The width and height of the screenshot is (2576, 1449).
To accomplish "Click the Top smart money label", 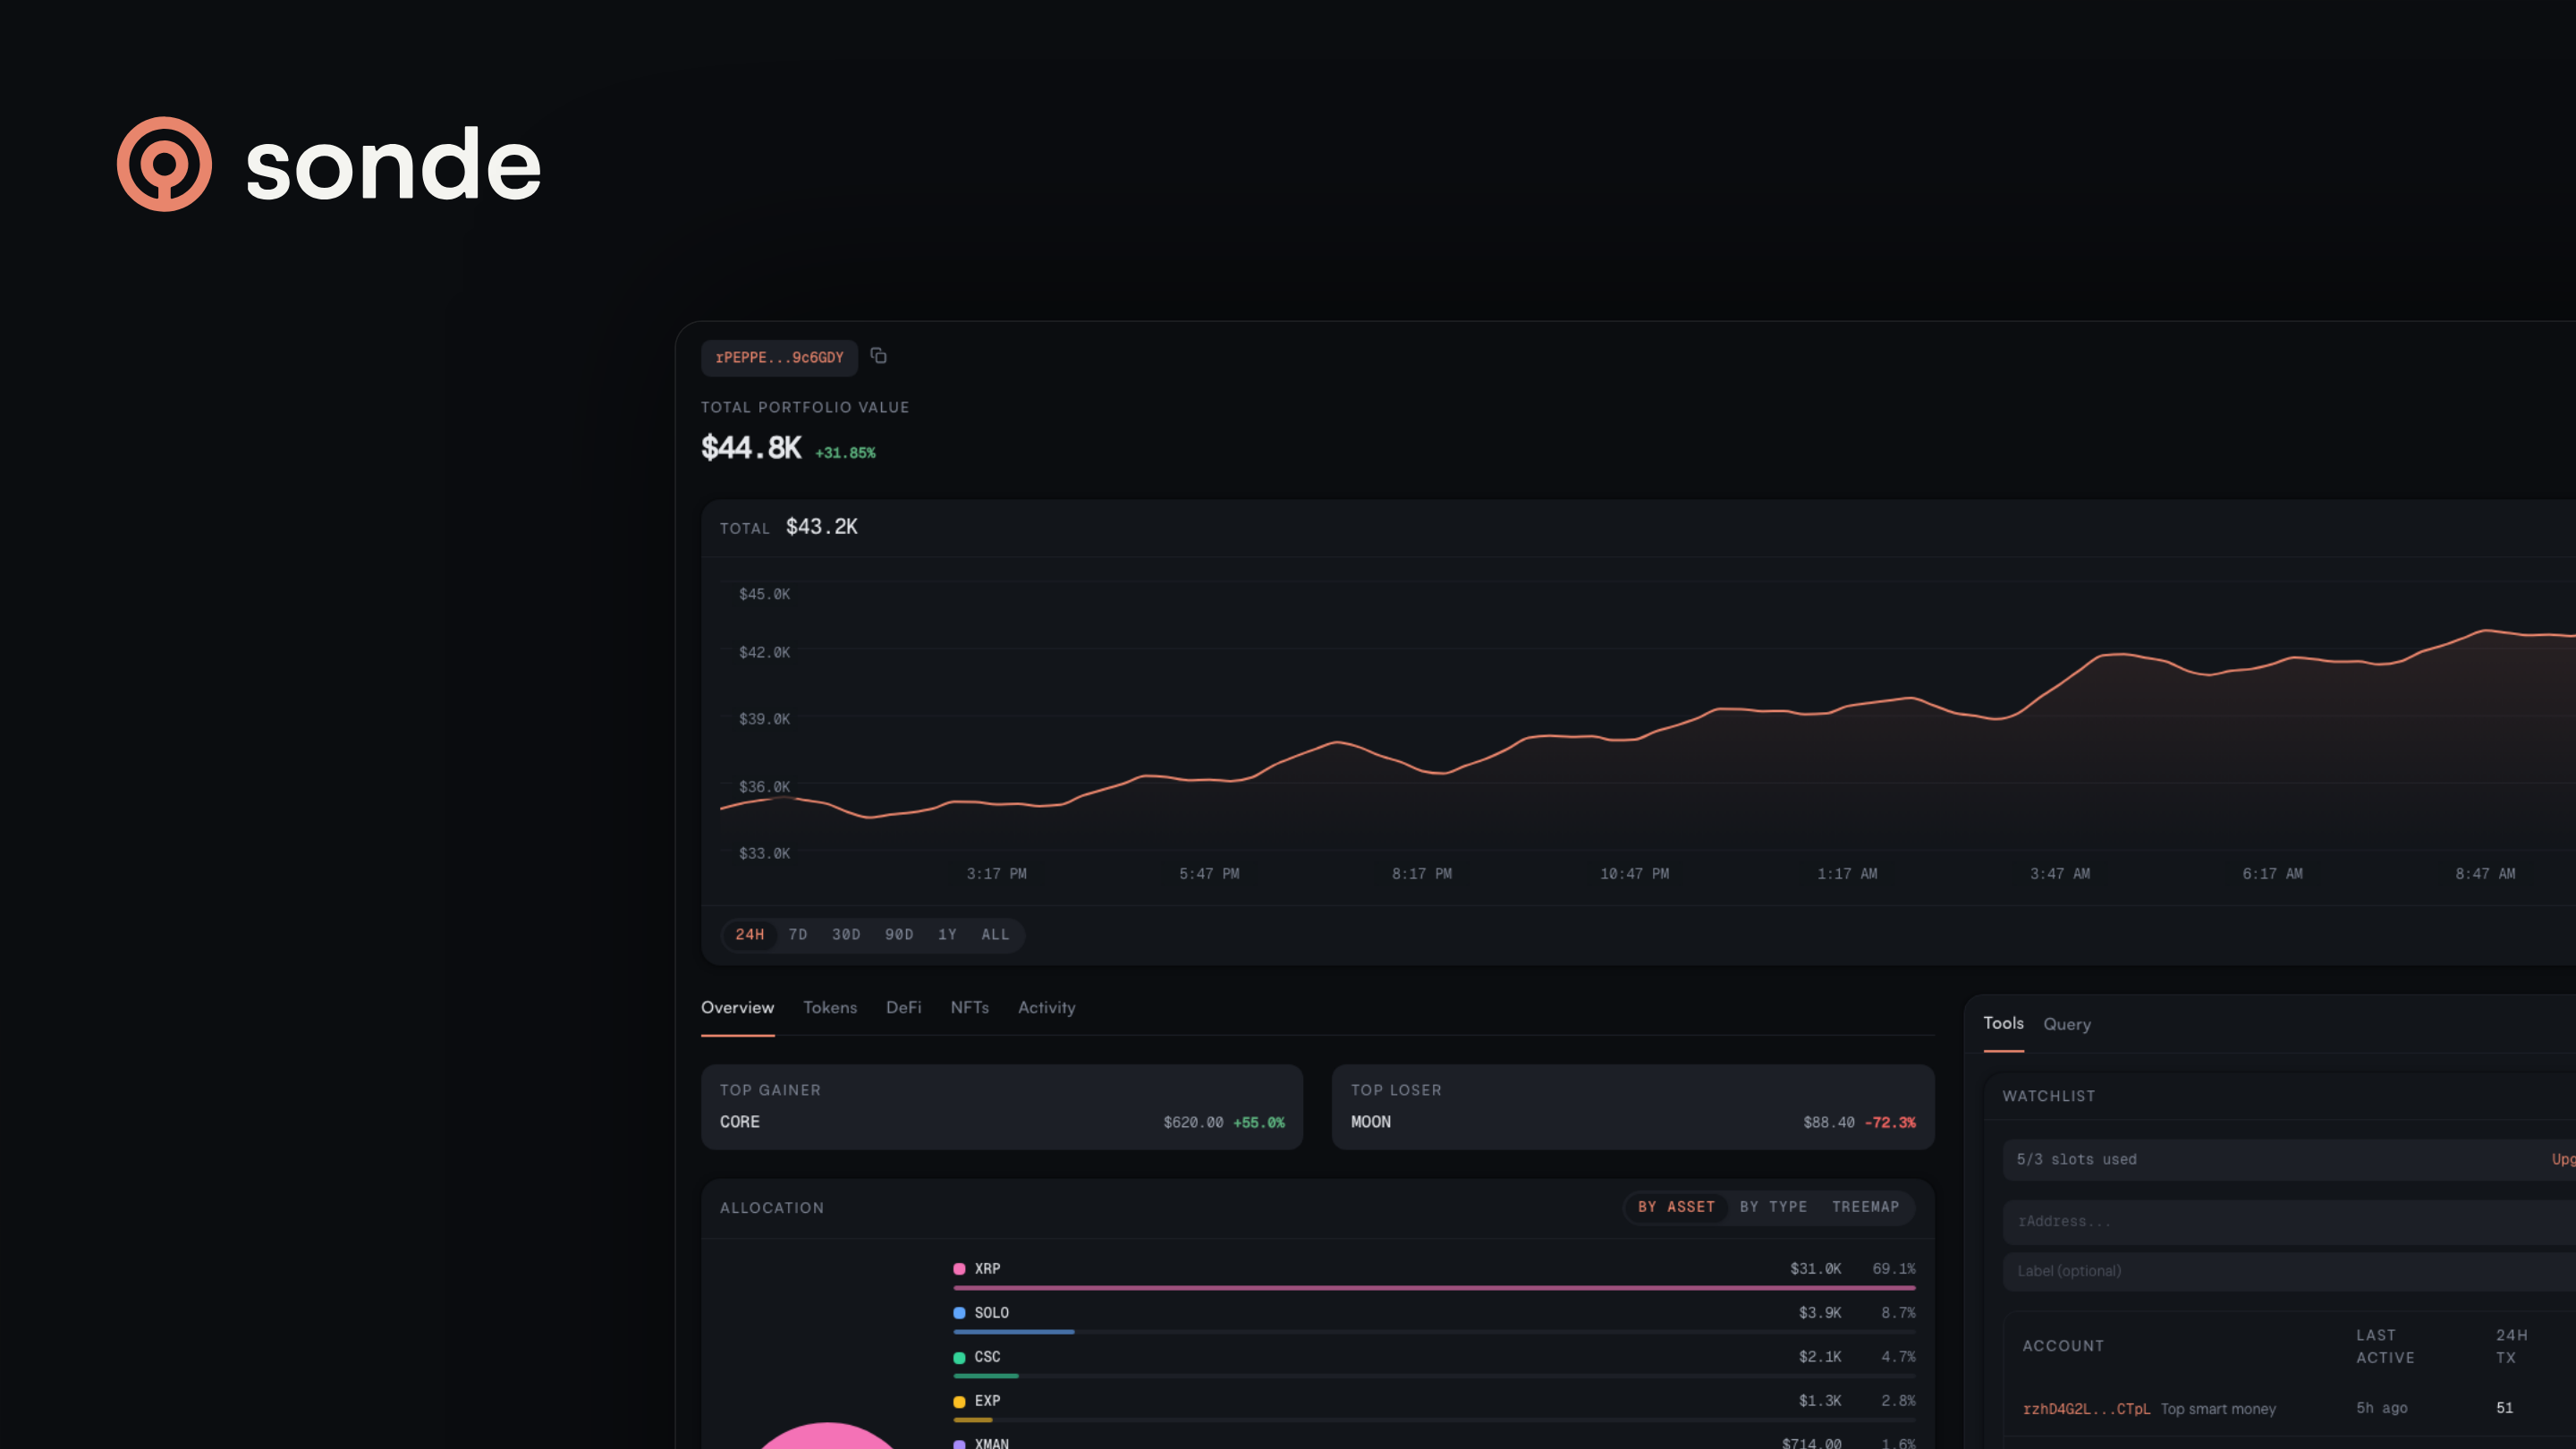I will click(x=2218, y=1409).
